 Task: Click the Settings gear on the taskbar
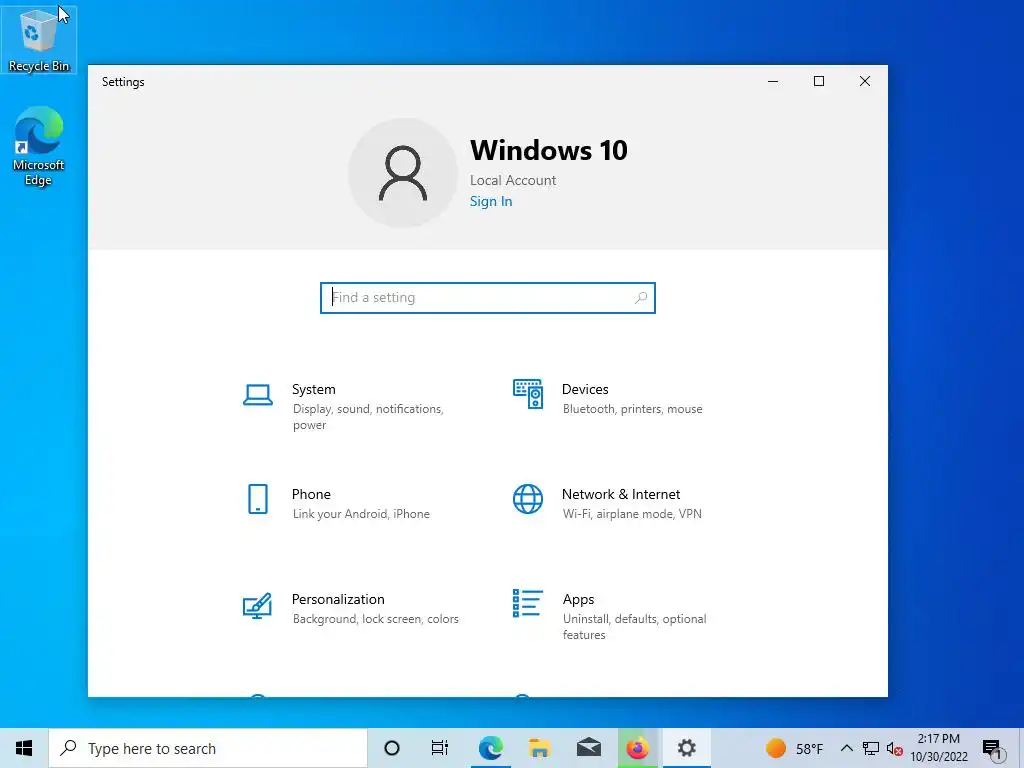coord(686,748)
